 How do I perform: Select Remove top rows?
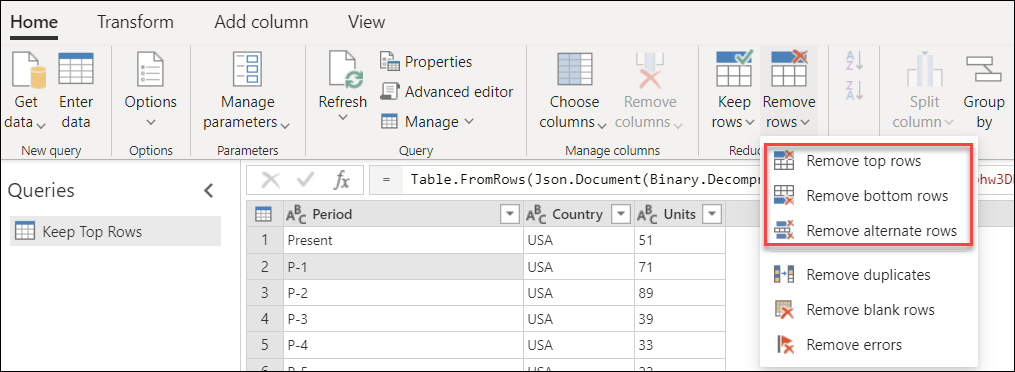pos(863,161)
